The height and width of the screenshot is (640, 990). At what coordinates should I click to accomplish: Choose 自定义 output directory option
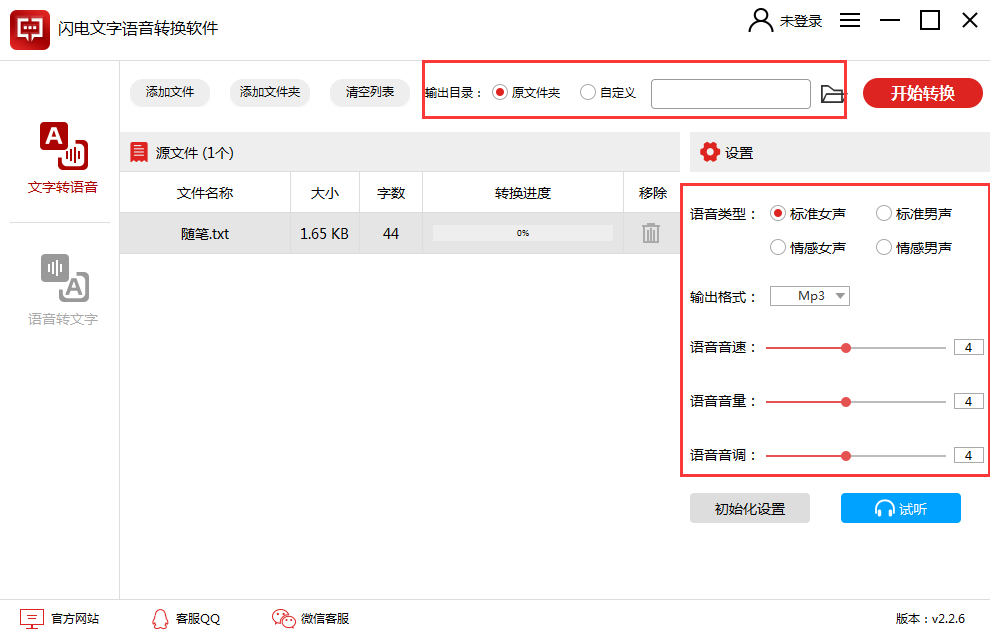(588, 93)
